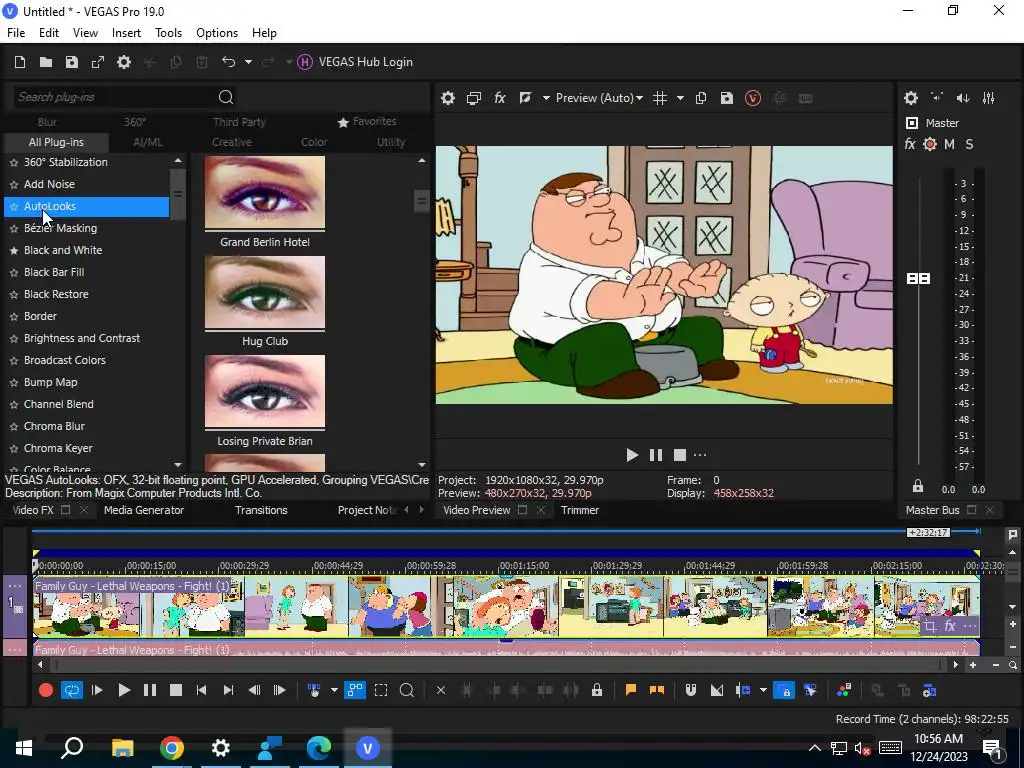
Task: Open more preview transport options
Action: (x=700, y=455)
